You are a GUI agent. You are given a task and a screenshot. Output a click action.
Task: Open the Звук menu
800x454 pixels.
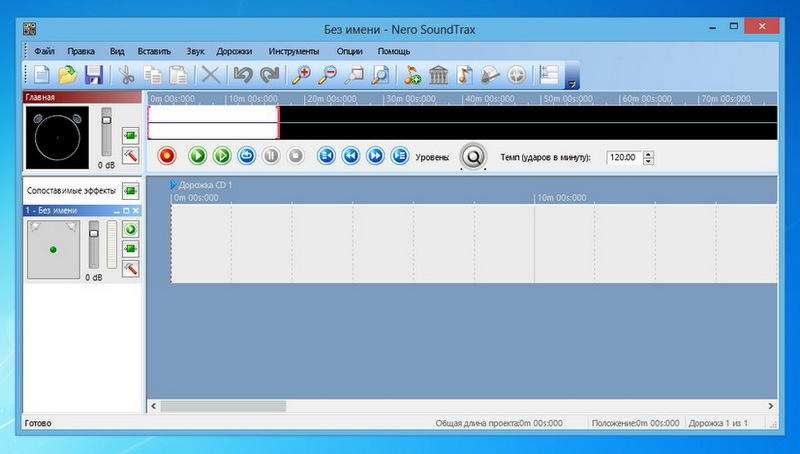click(x=195, y=51)
